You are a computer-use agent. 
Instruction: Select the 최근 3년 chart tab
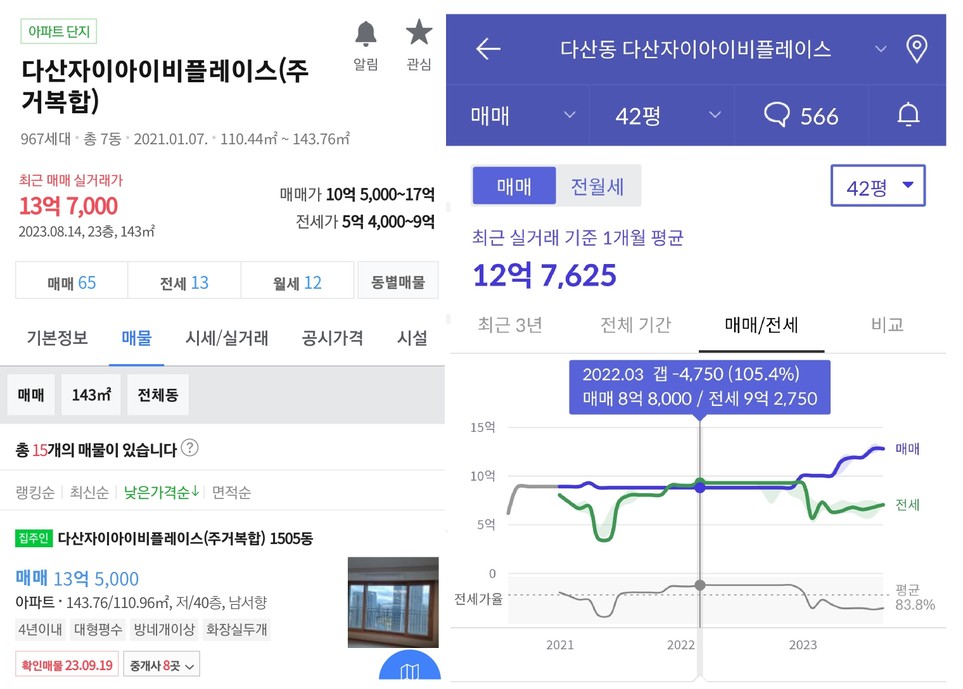point(510,325)
